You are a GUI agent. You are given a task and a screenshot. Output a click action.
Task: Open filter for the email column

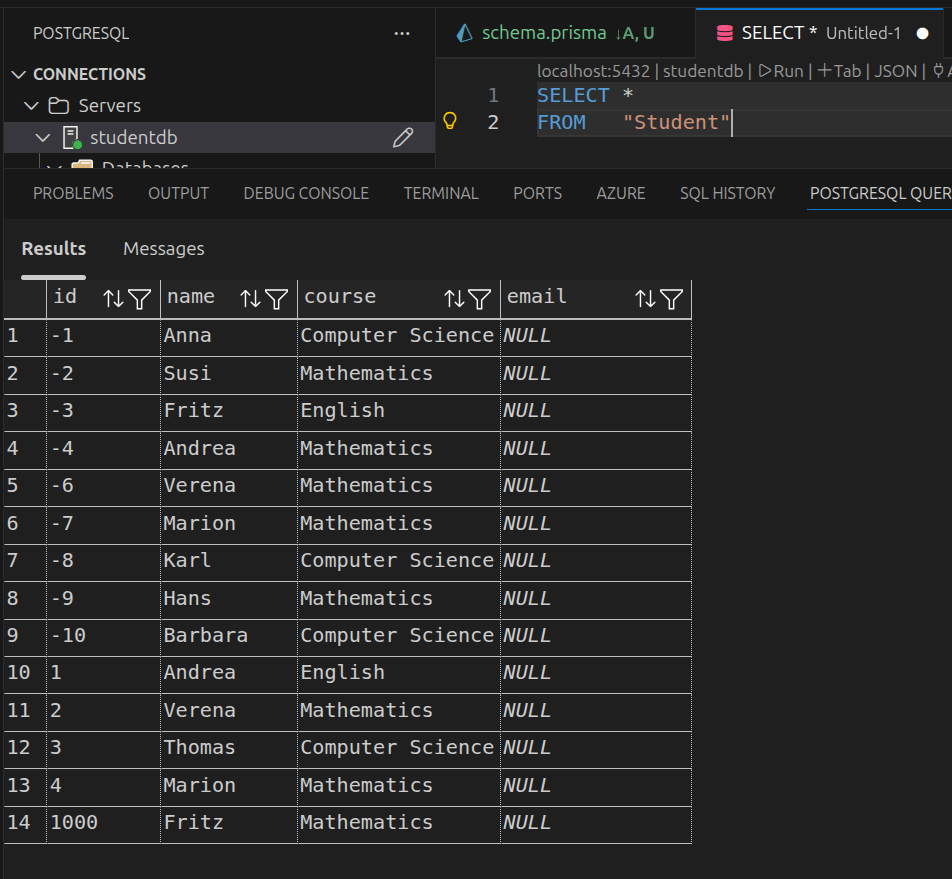point(672,298)
